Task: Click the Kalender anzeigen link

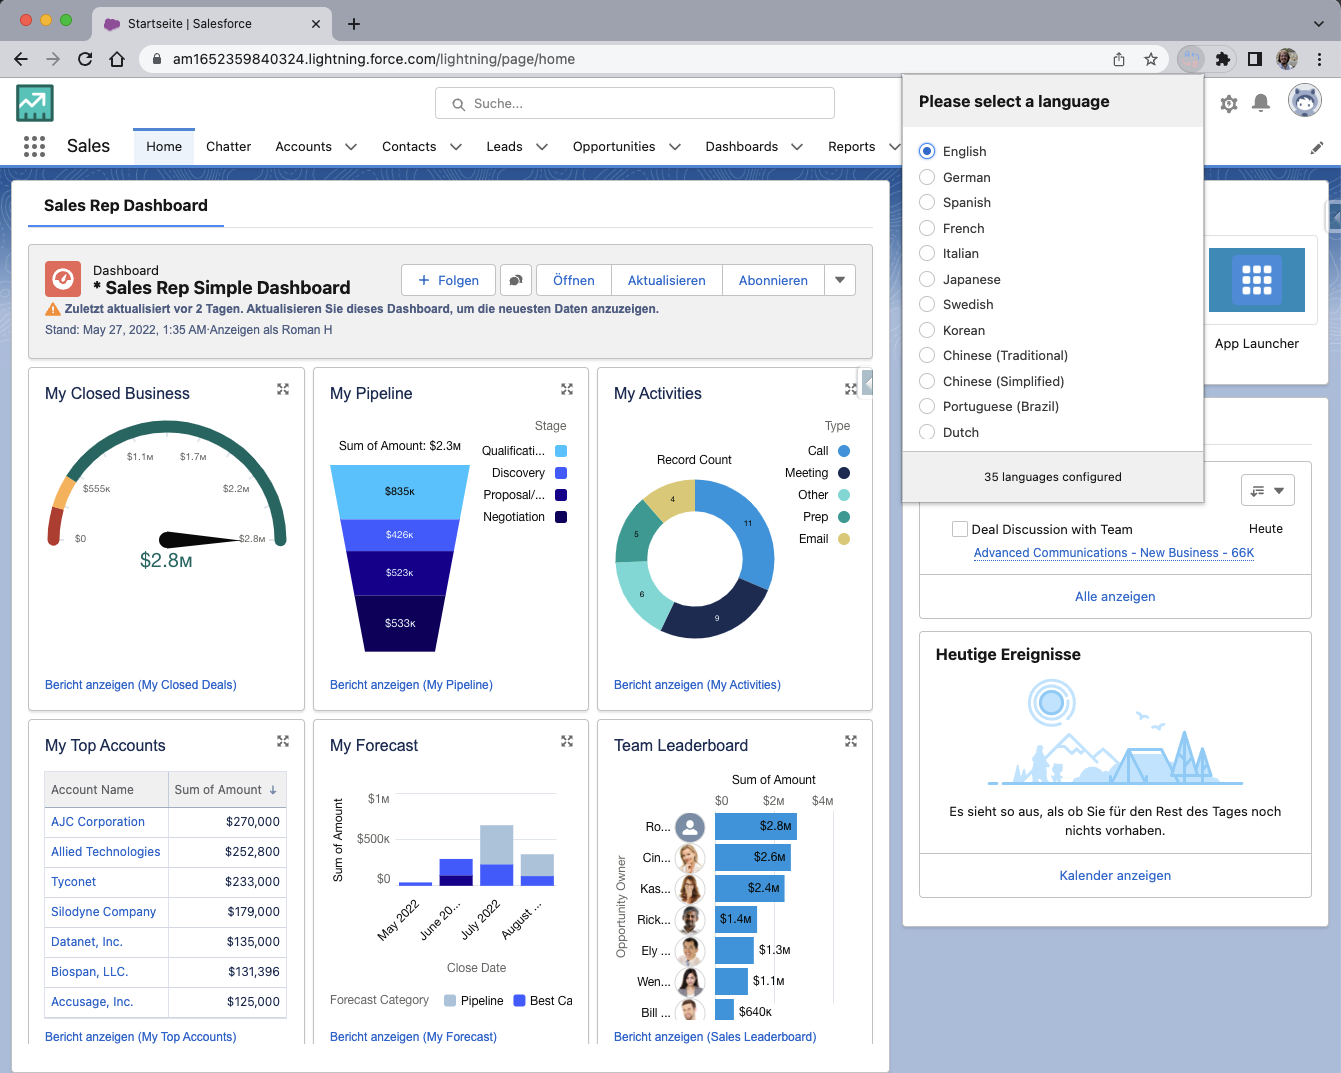Action: coord(1115,876)
